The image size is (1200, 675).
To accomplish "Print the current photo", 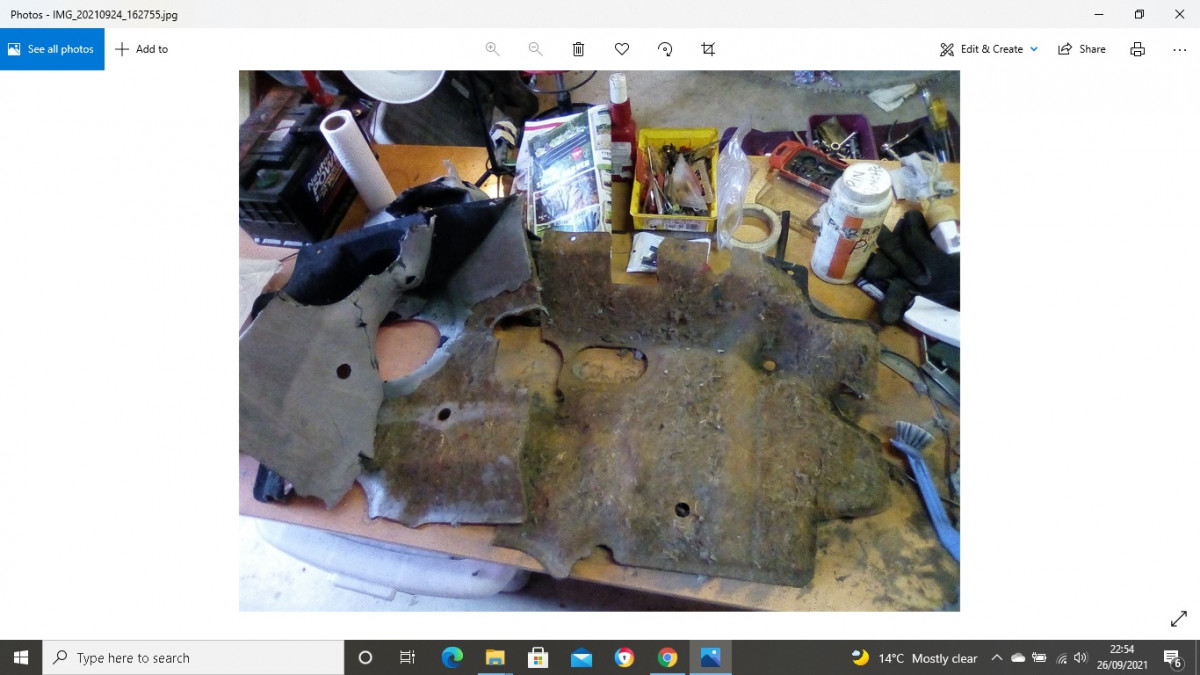I will (x=1137, y=48).
